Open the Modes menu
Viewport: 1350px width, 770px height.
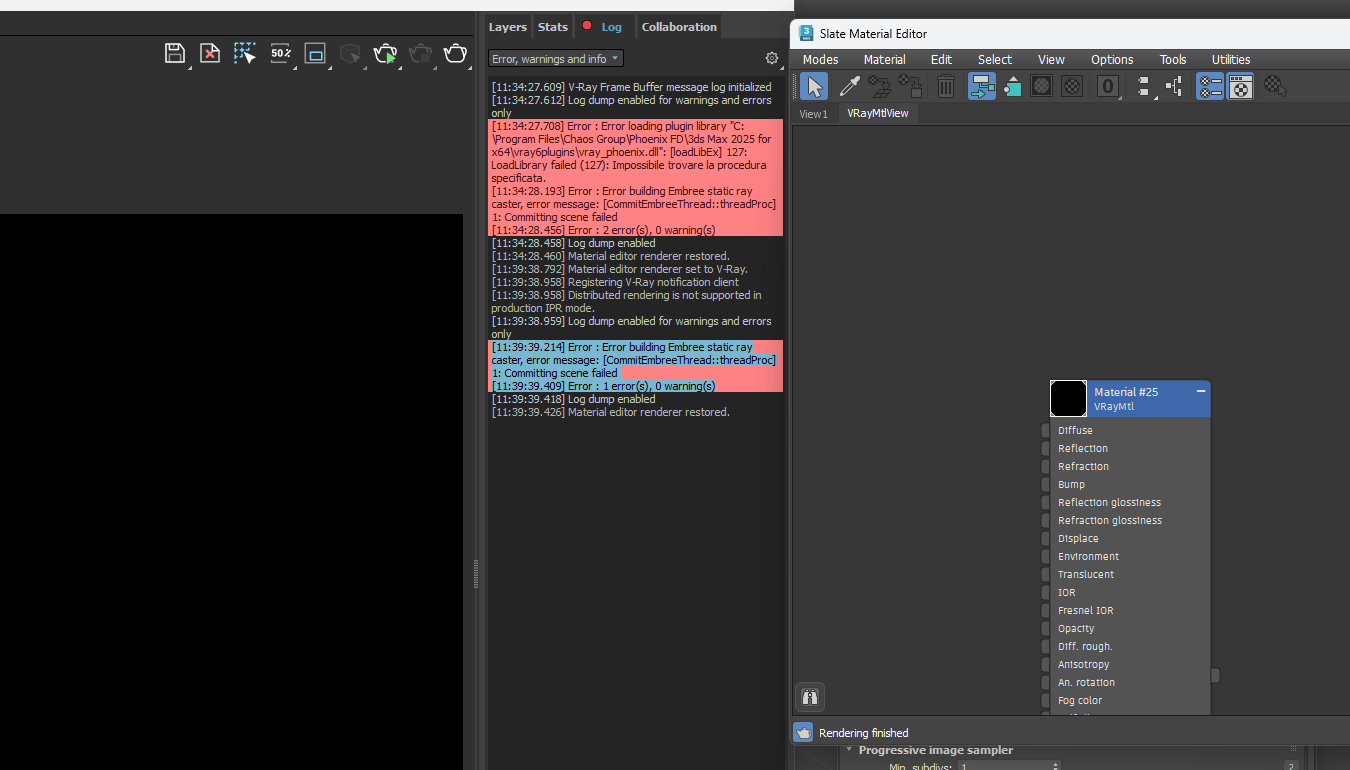click(821, 60)
